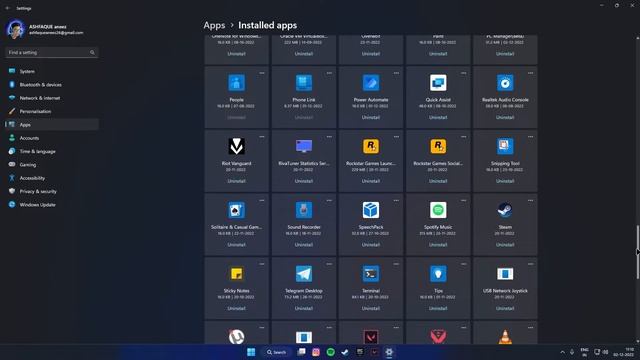Viewport: 640px width, 360px height.
Task: Click the Phone Link app icon
Action: [x=304, y=83]
